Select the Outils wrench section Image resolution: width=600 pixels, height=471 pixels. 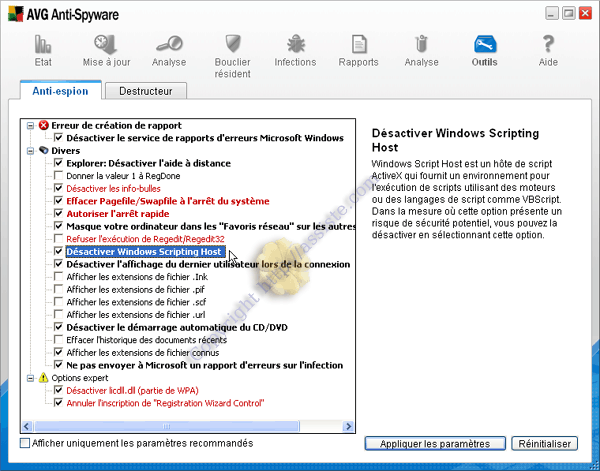tap(484, 51)
